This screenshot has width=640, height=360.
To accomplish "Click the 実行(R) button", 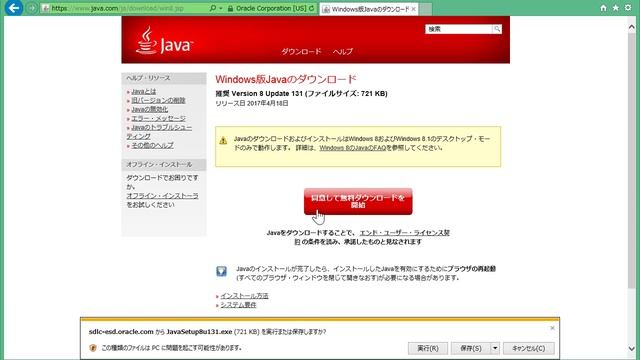I will pyautogui.click(x=428, y=348).
